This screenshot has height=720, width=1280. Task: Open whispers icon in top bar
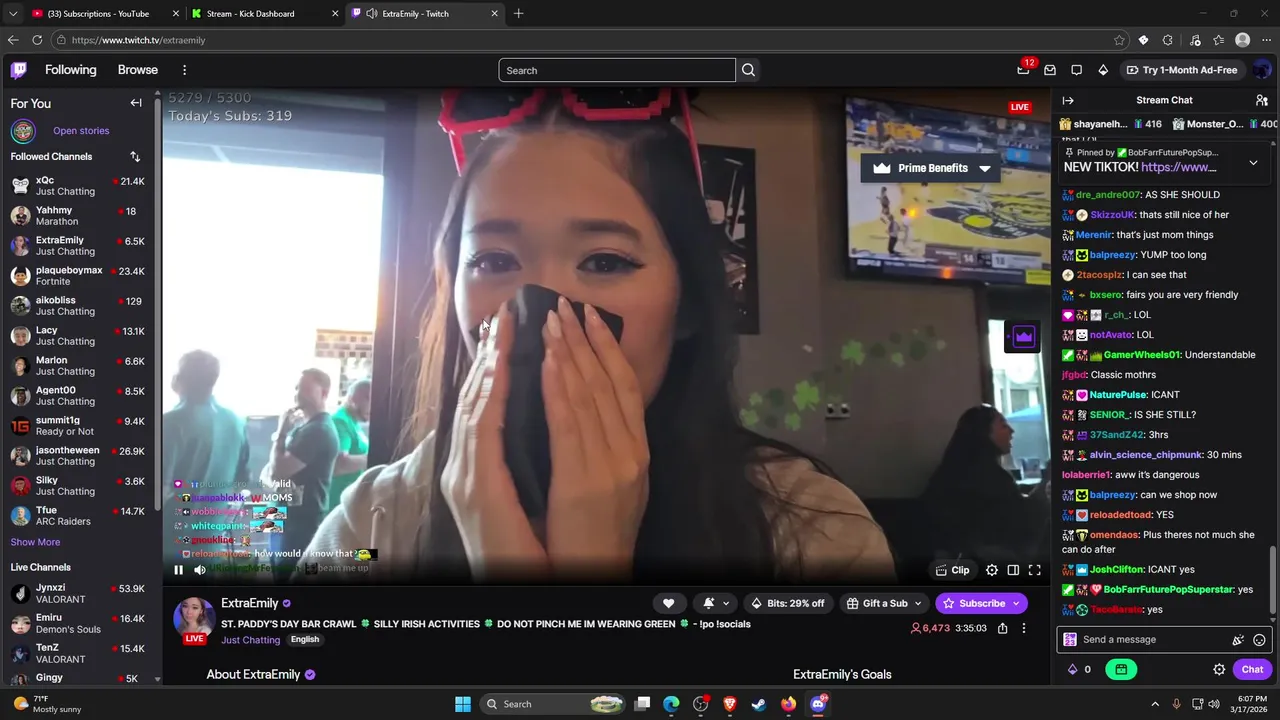point(1076,70)
